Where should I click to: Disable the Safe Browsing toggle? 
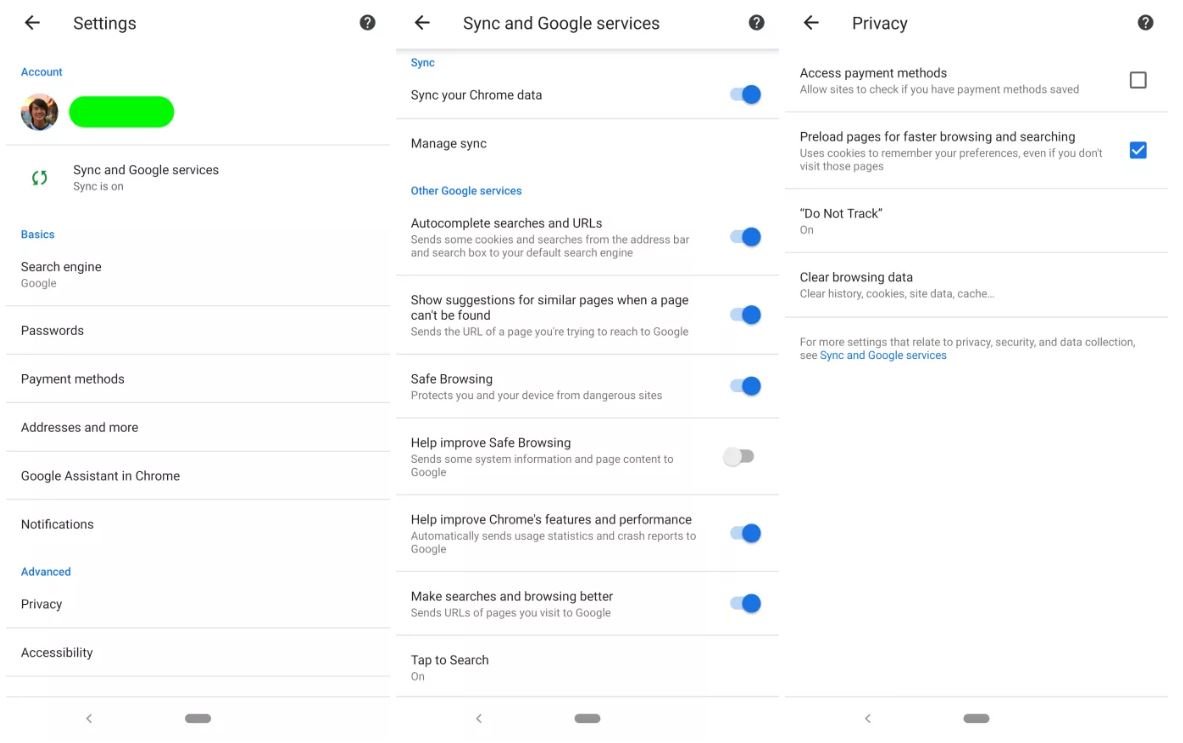click(744, 386)
